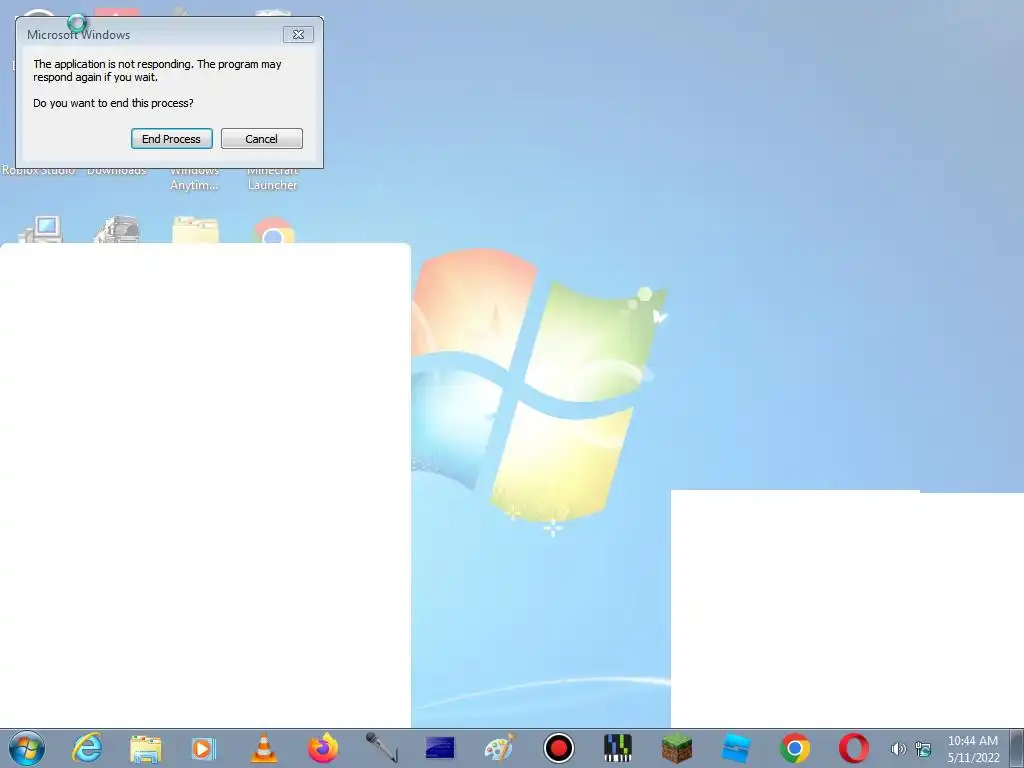This screenshot has height=768, width=1024.
Task: Open Google Chrome from the taskbar
Action: (x=795, y=748)
